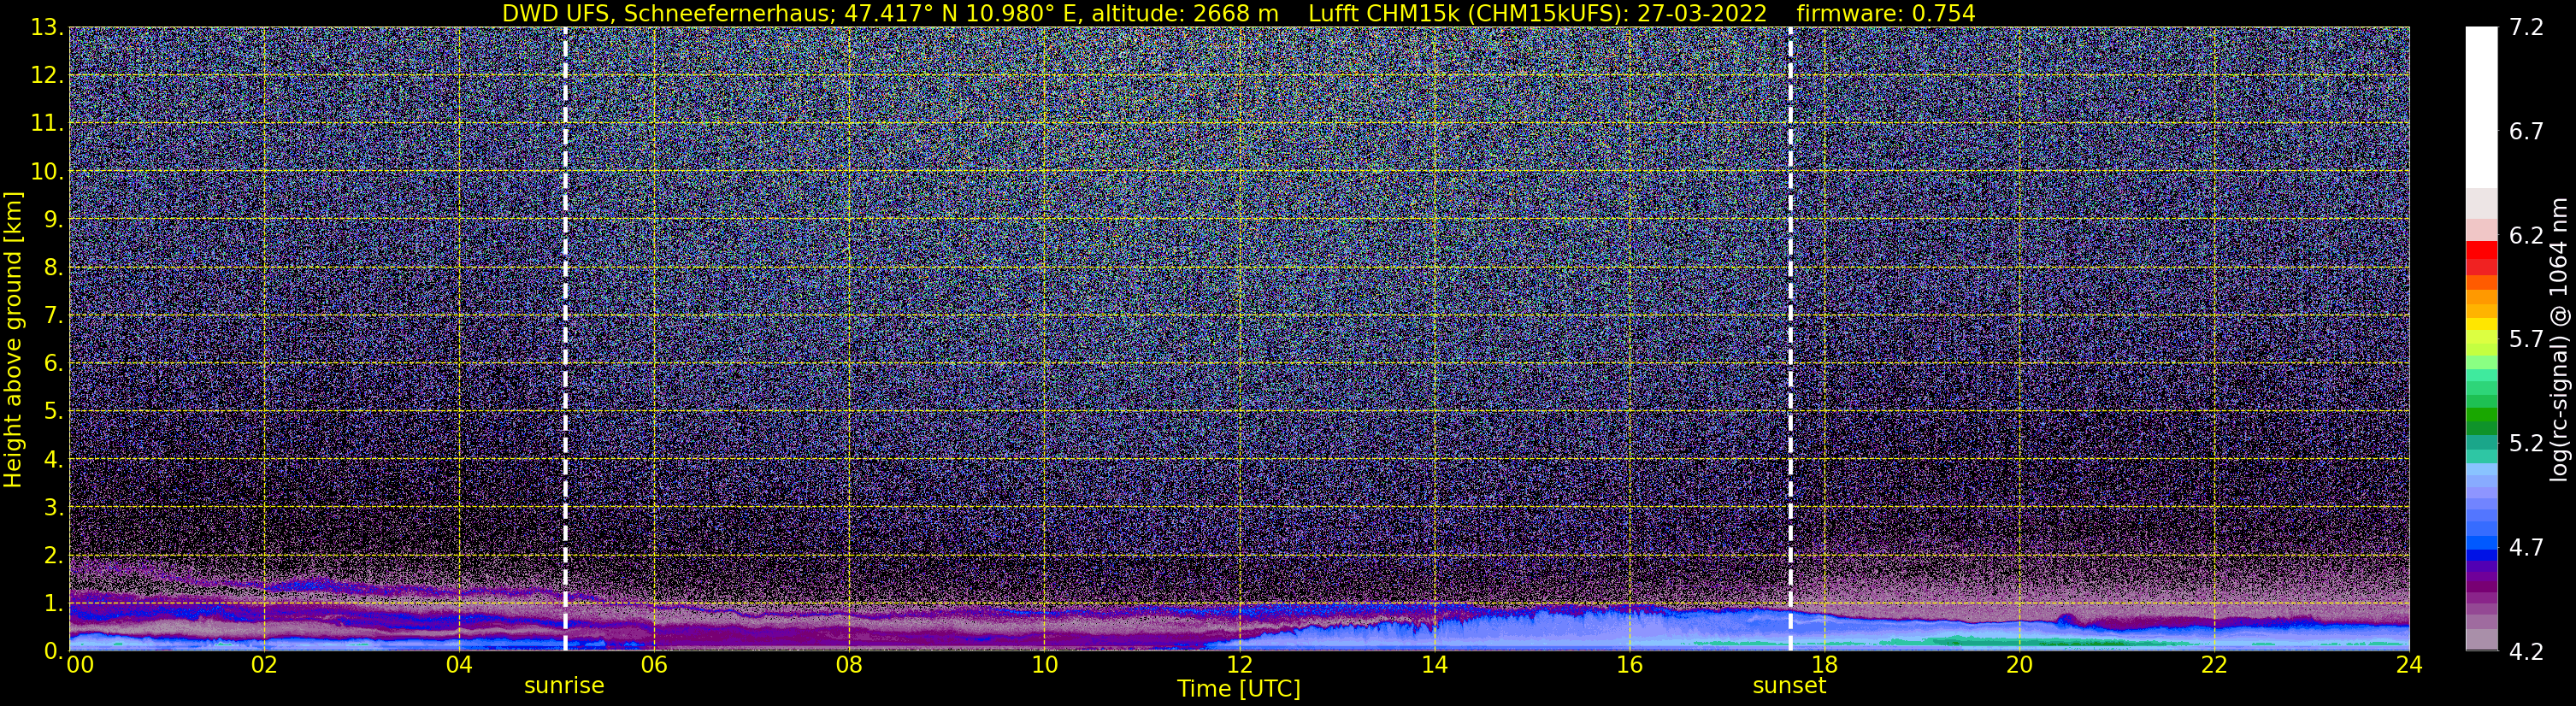Viewport: 2576px width, 706px height.
Task: Click the '3.' tick on the height axis
Action: click(x=53, y=508)
